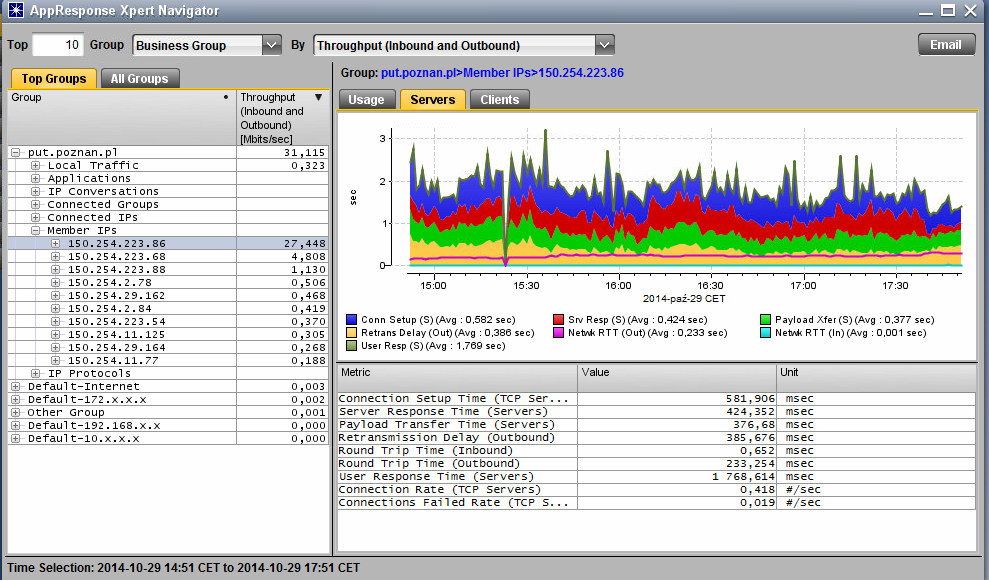Expand the 150.254.2.84 node
Image resolution: width=989 pixels, height=580 pixels.
(56, 308)
